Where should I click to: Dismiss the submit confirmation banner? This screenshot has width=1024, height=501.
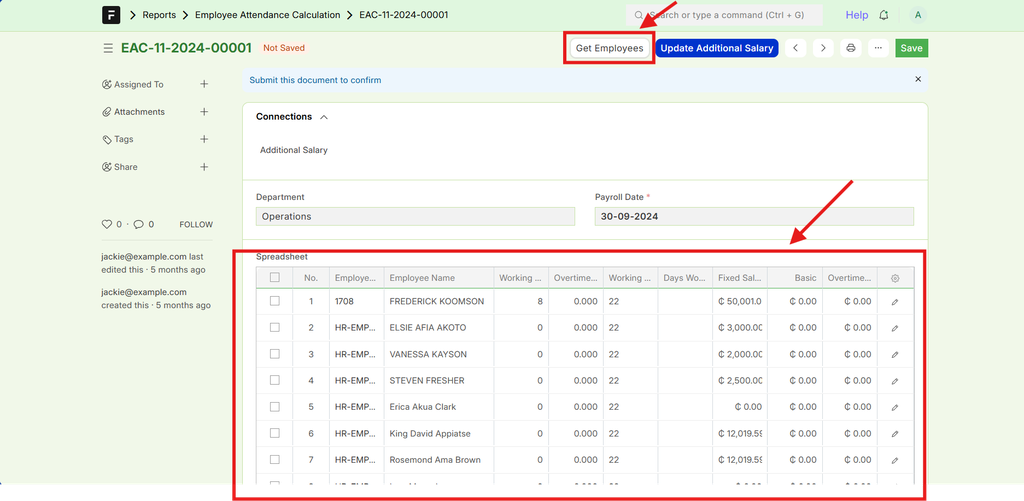click(918, 79)
